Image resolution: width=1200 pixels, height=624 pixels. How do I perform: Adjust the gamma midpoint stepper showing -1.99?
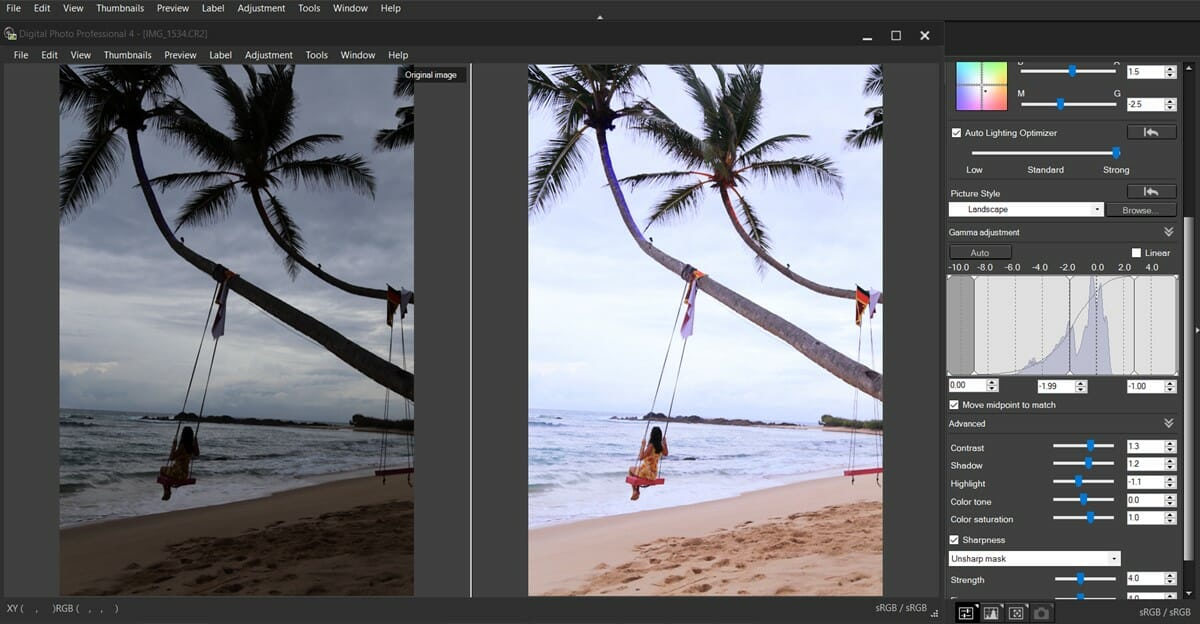tap(1082, 386)
